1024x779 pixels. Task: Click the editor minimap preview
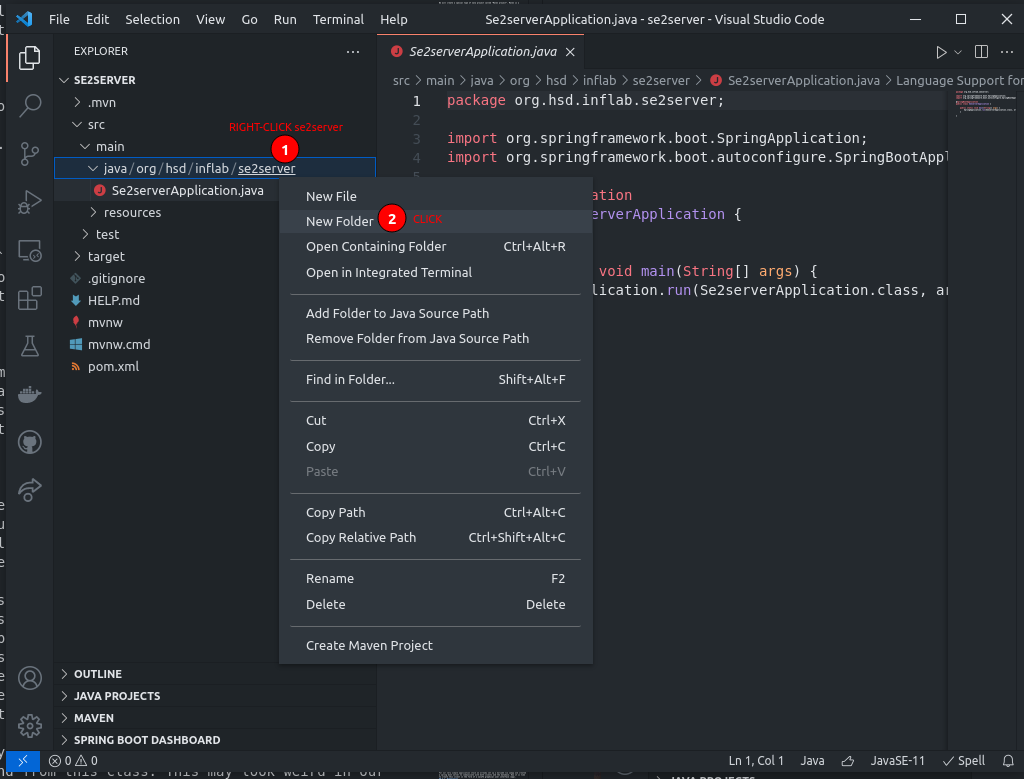(x=985, y=103)
